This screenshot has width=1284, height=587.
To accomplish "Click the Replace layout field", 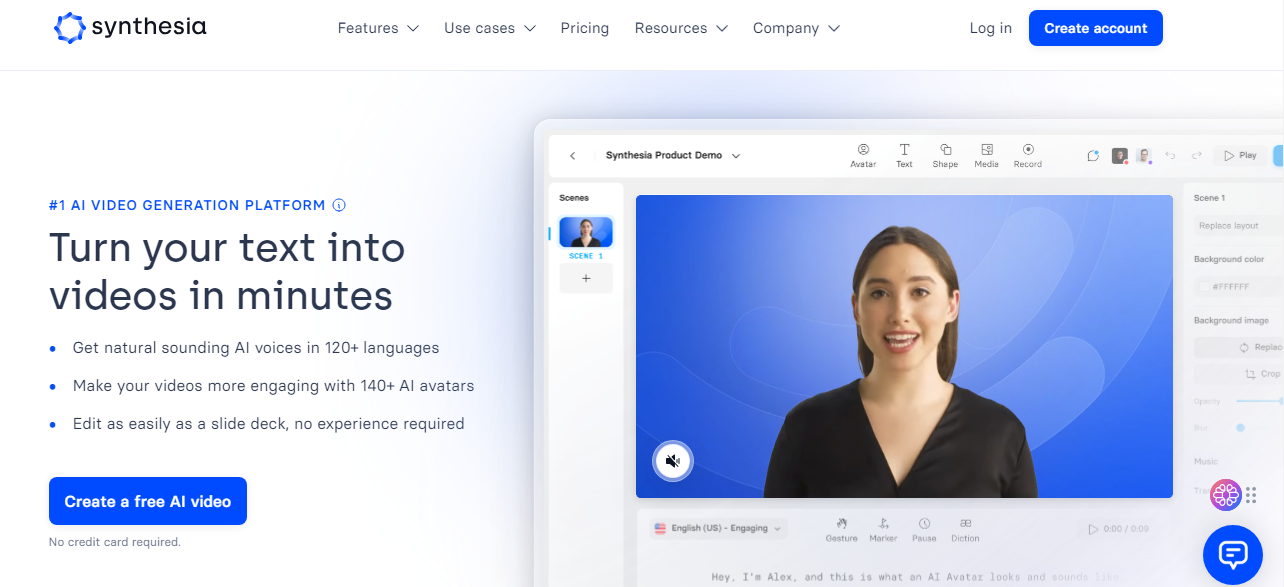I will (x=1239, y=226).
